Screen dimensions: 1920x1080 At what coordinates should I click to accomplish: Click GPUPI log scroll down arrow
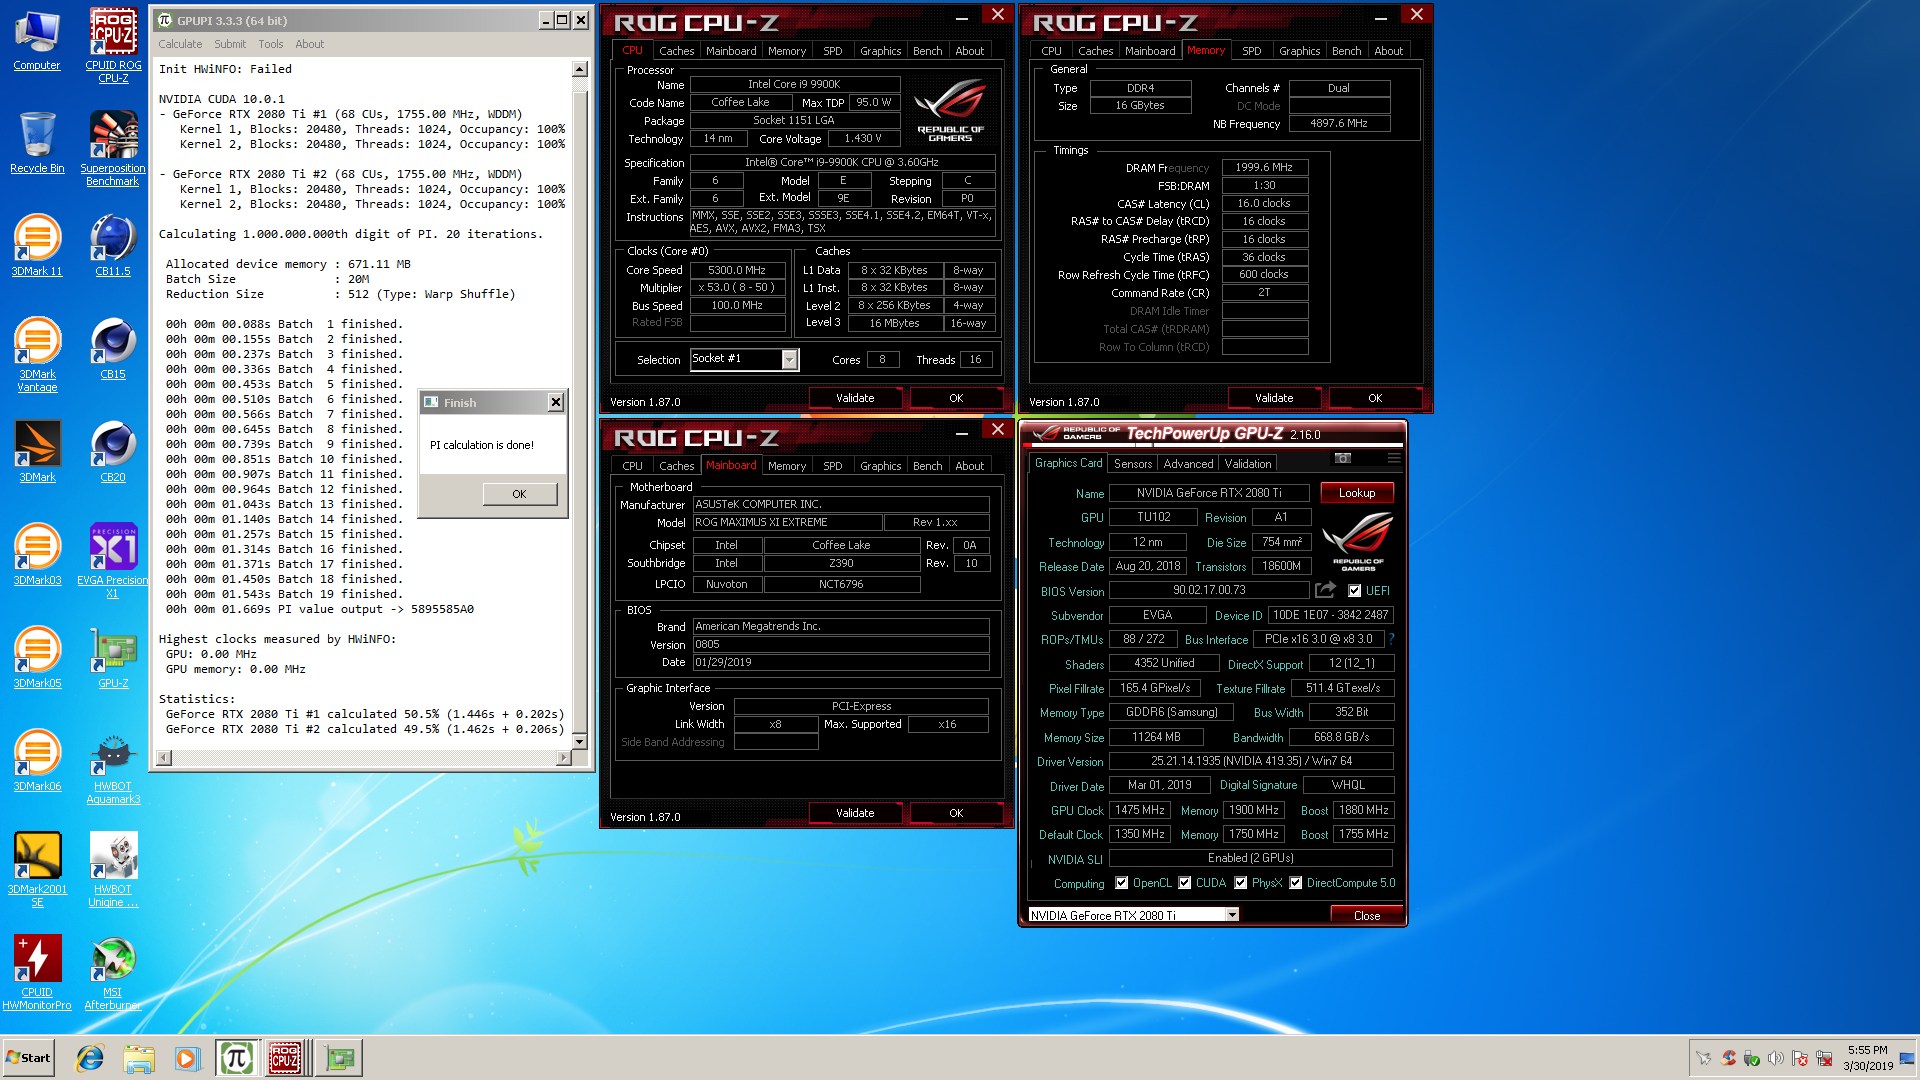[580, 742]
